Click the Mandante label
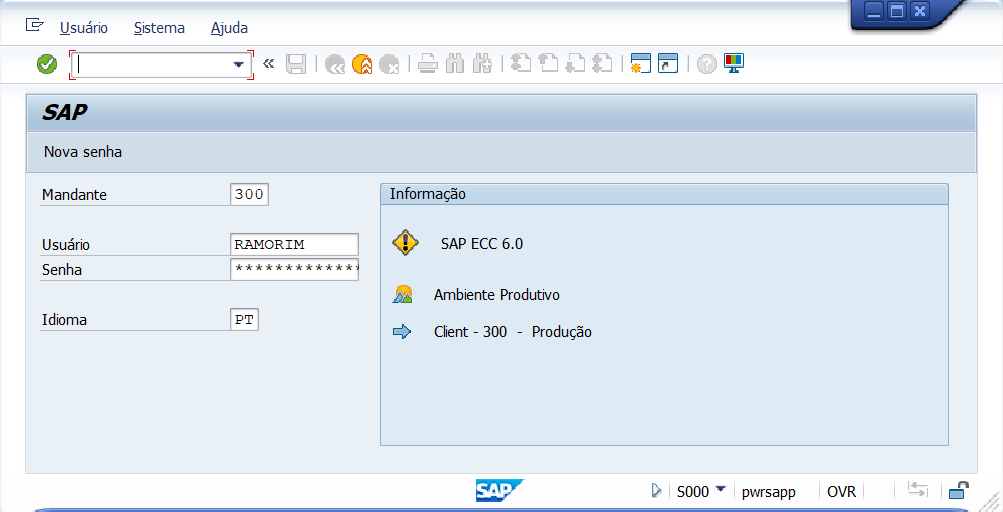The image size is (1003, 512). click(74, 195)
